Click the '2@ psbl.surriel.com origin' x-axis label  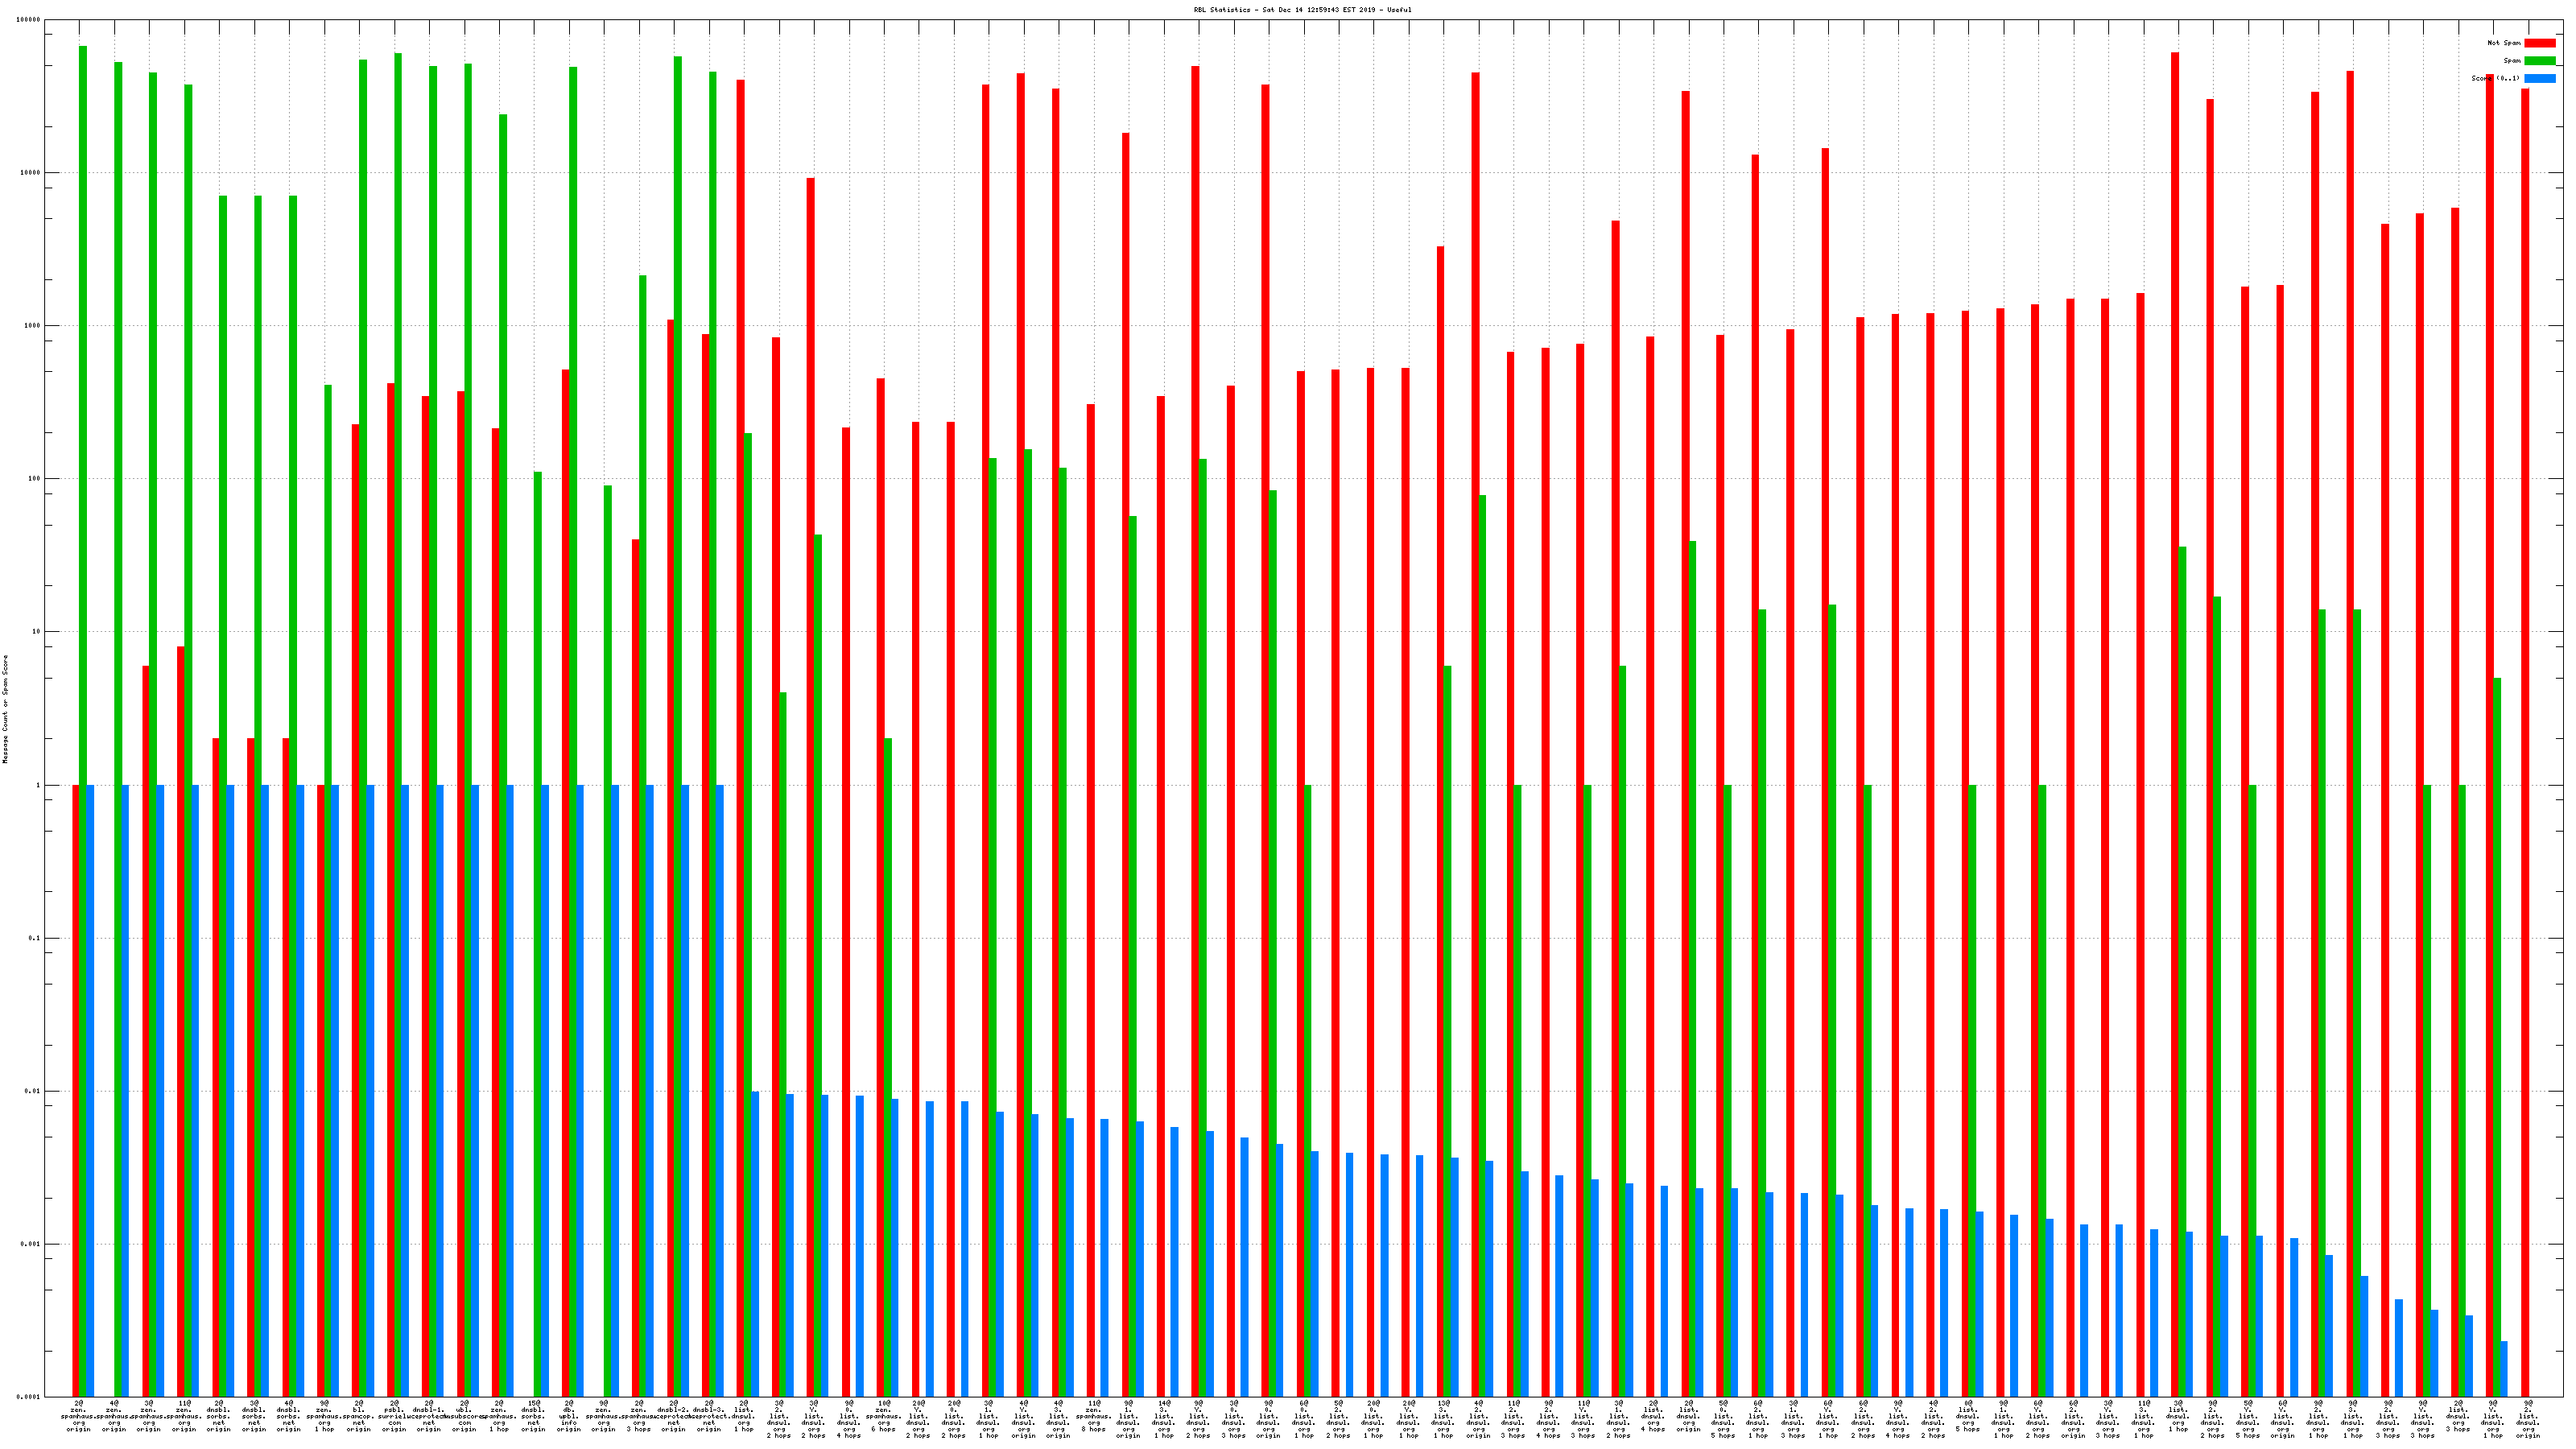point(394,1416)
